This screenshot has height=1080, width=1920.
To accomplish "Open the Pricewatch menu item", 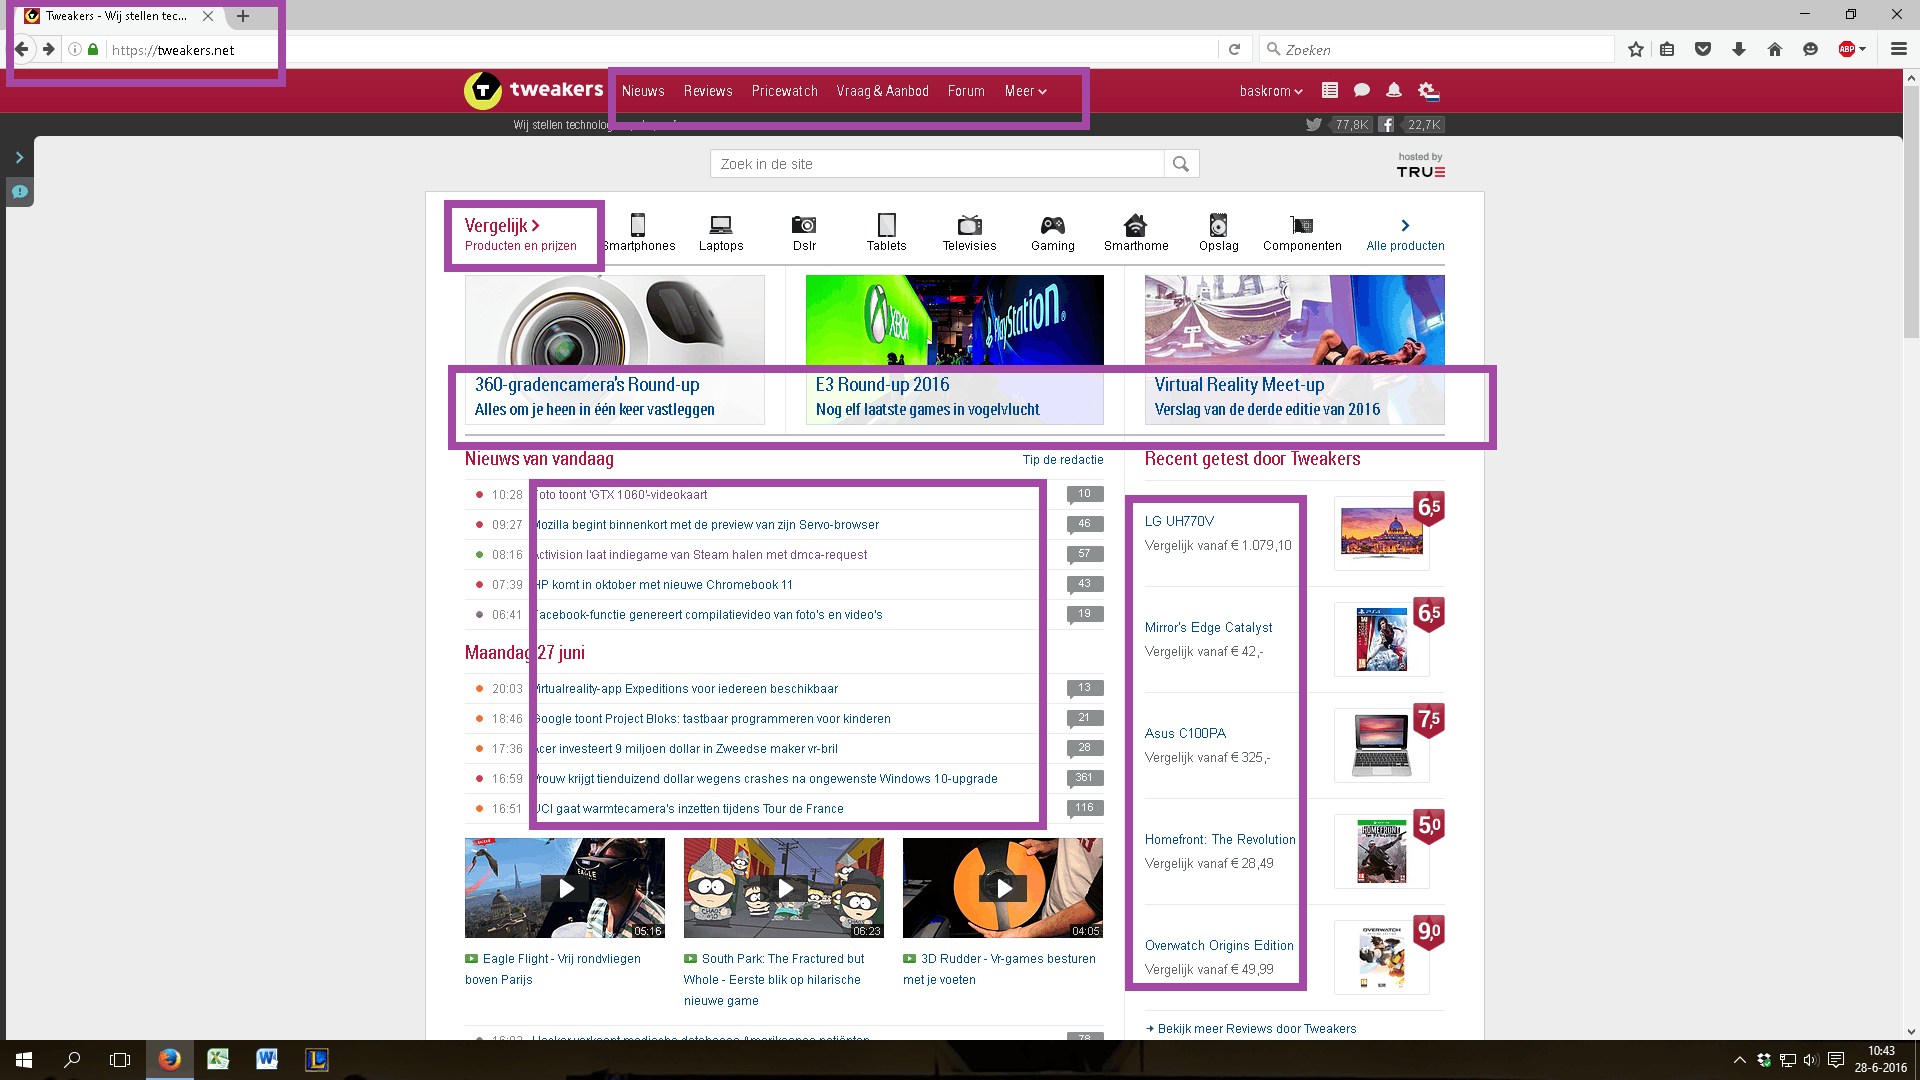I will coord(784,91).
